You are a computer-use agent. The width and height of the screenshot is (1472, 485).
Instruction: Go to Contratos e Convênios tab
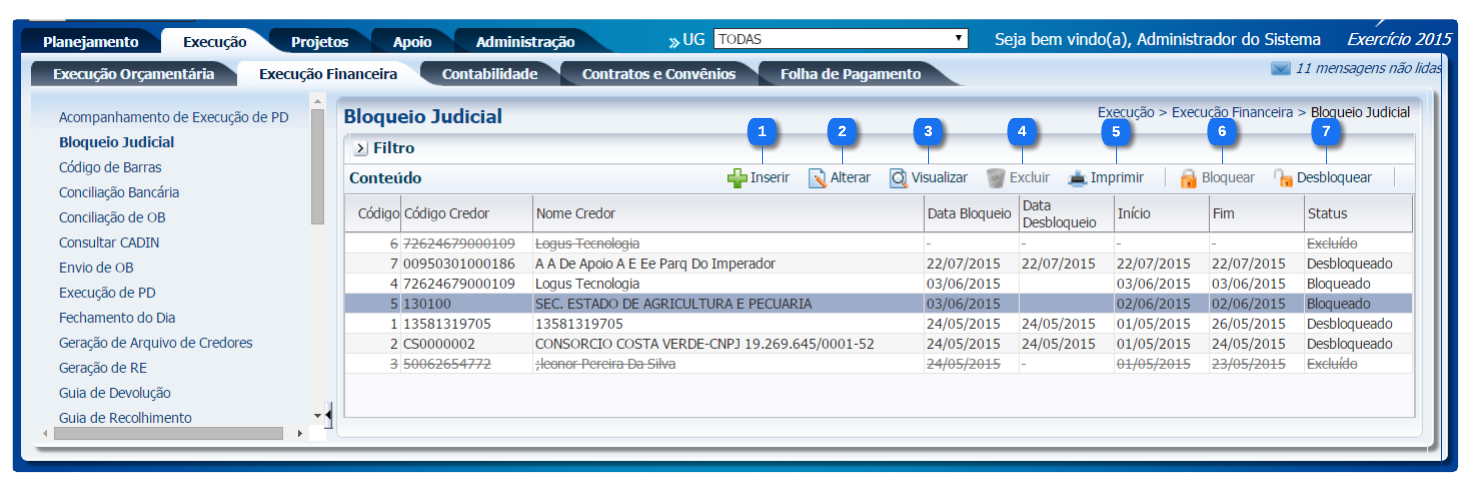(x=658, y=74)
